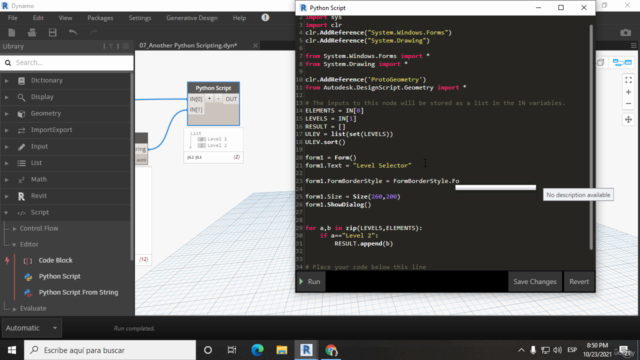Select Python Script in library tree
Viewport: 640px width, 360px height.
(60, 277)
